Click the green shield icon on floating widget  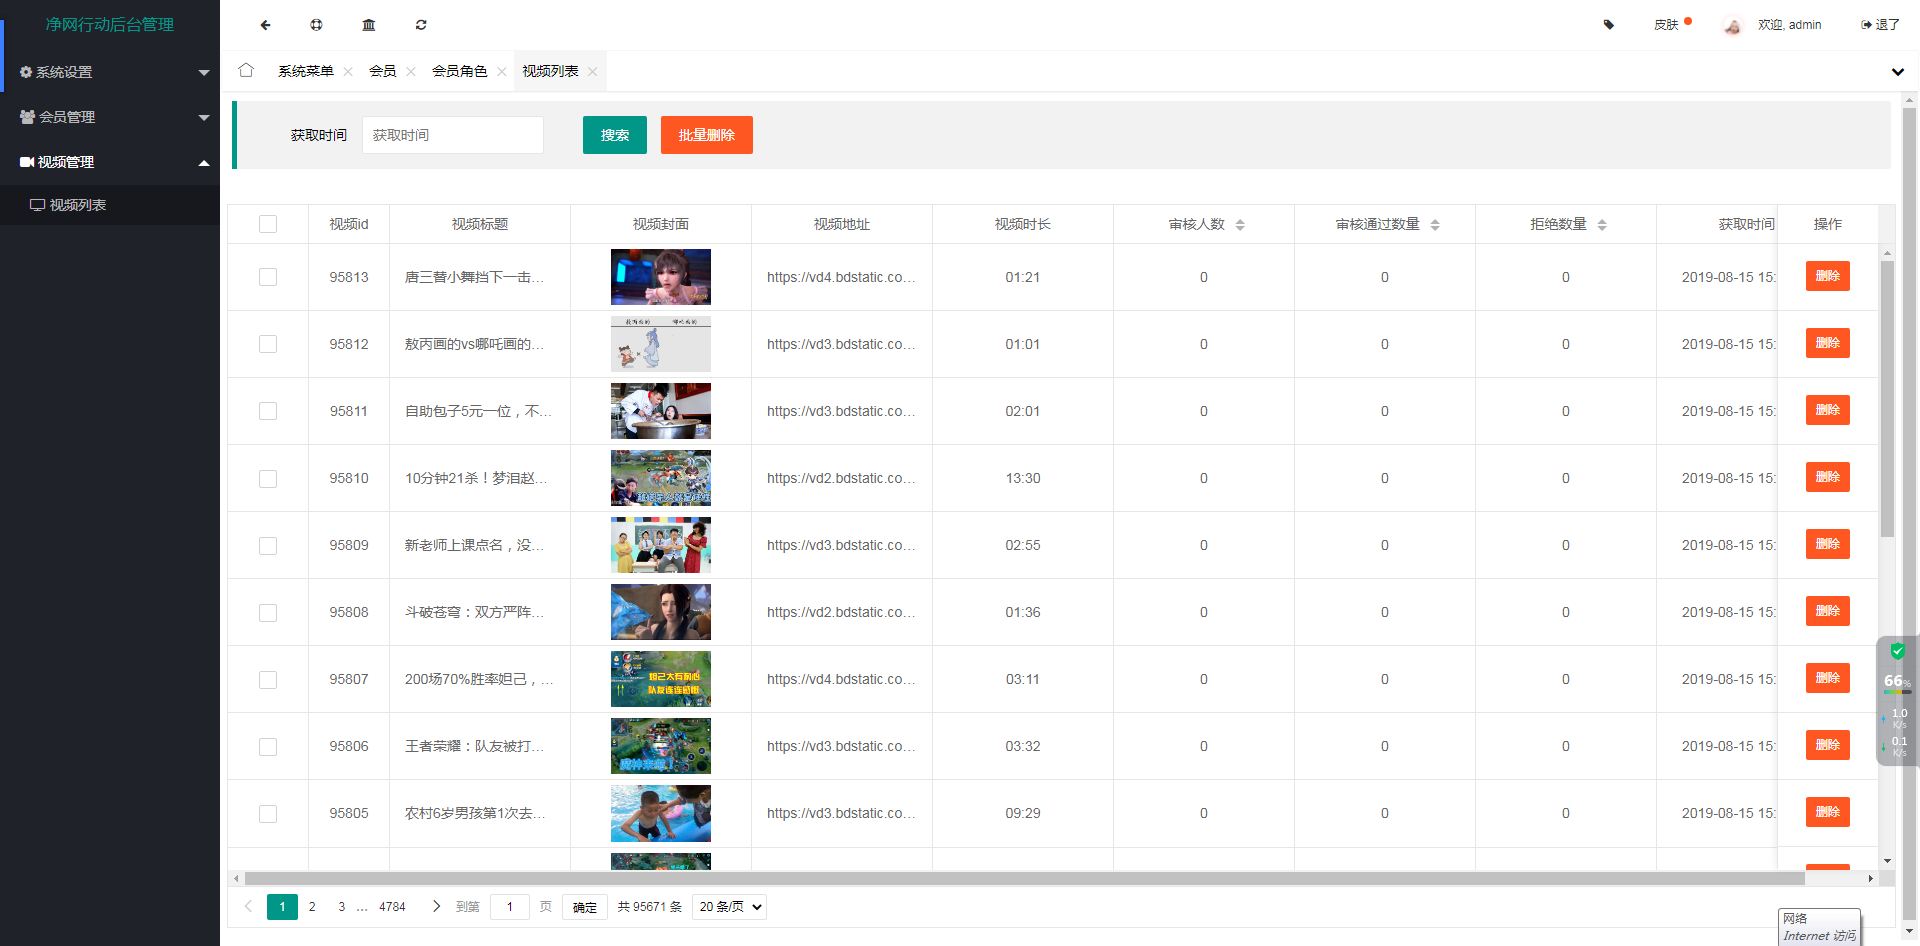coord(1897,651)
